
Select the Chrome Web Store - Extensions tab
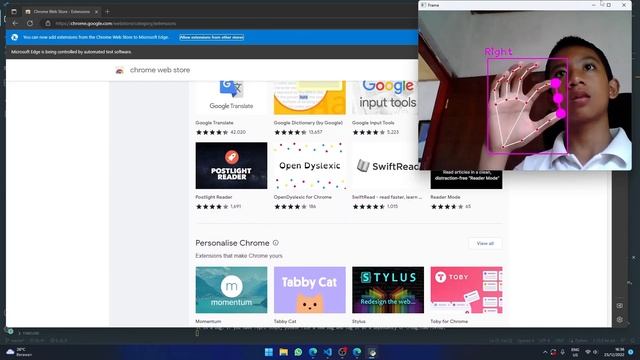point(61,12)
